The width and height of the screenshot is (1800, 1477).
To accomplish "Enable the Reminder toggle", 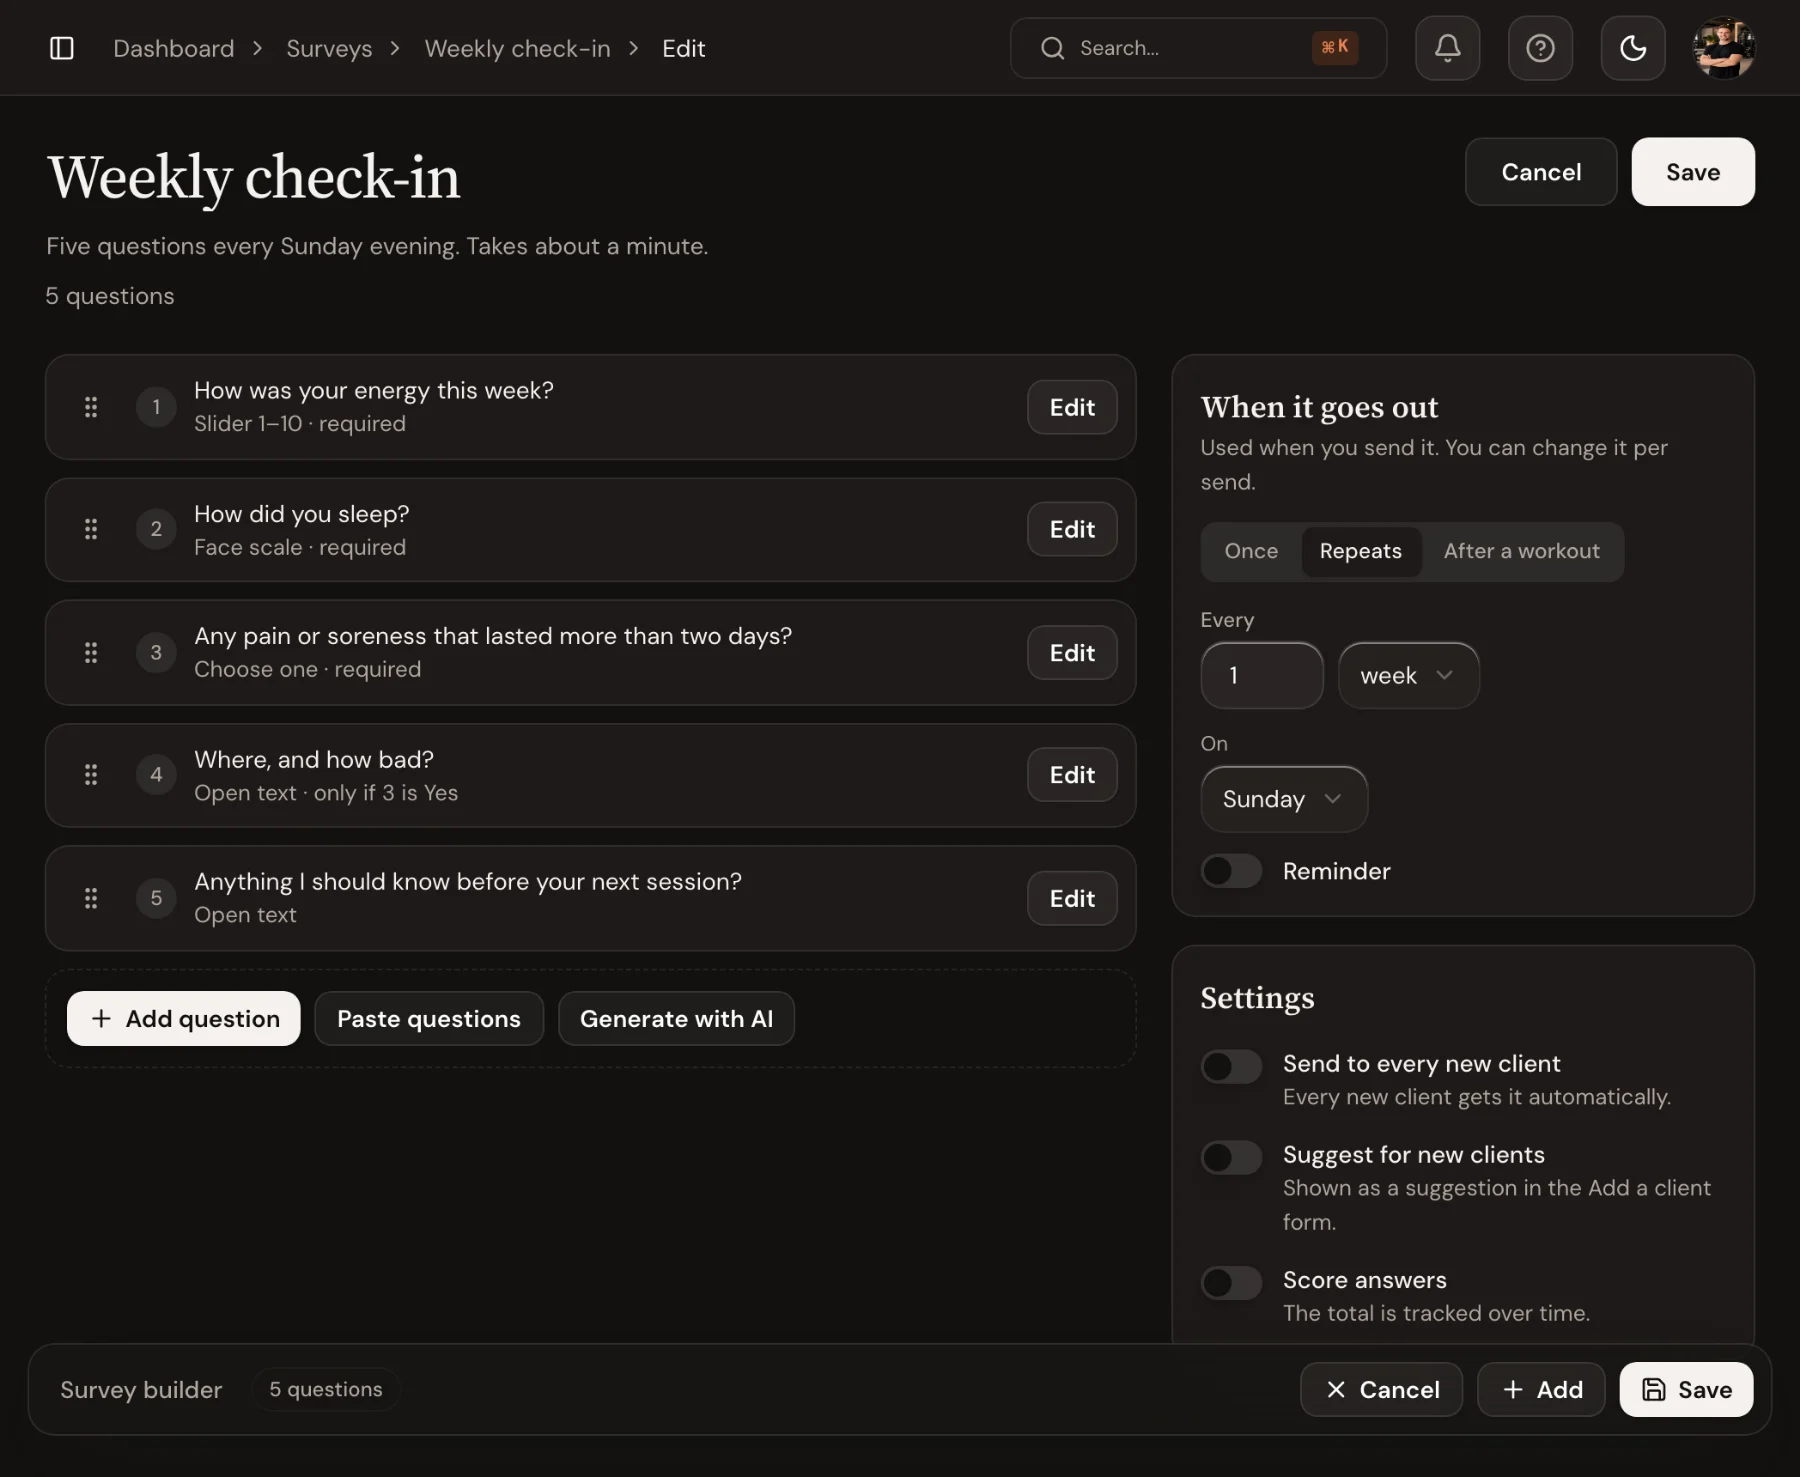I will pyautogui.click(x=1231, y=871).
